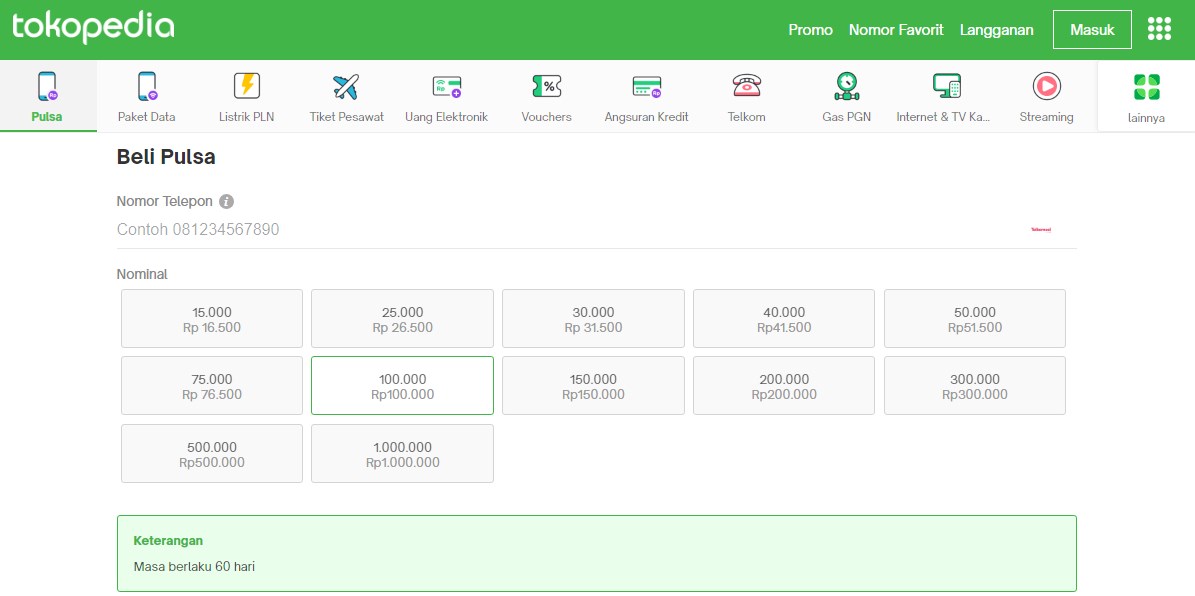The image size is (1195, 596).
Task: Choose the 300.000 nominal option
Action: coord(975,386)
